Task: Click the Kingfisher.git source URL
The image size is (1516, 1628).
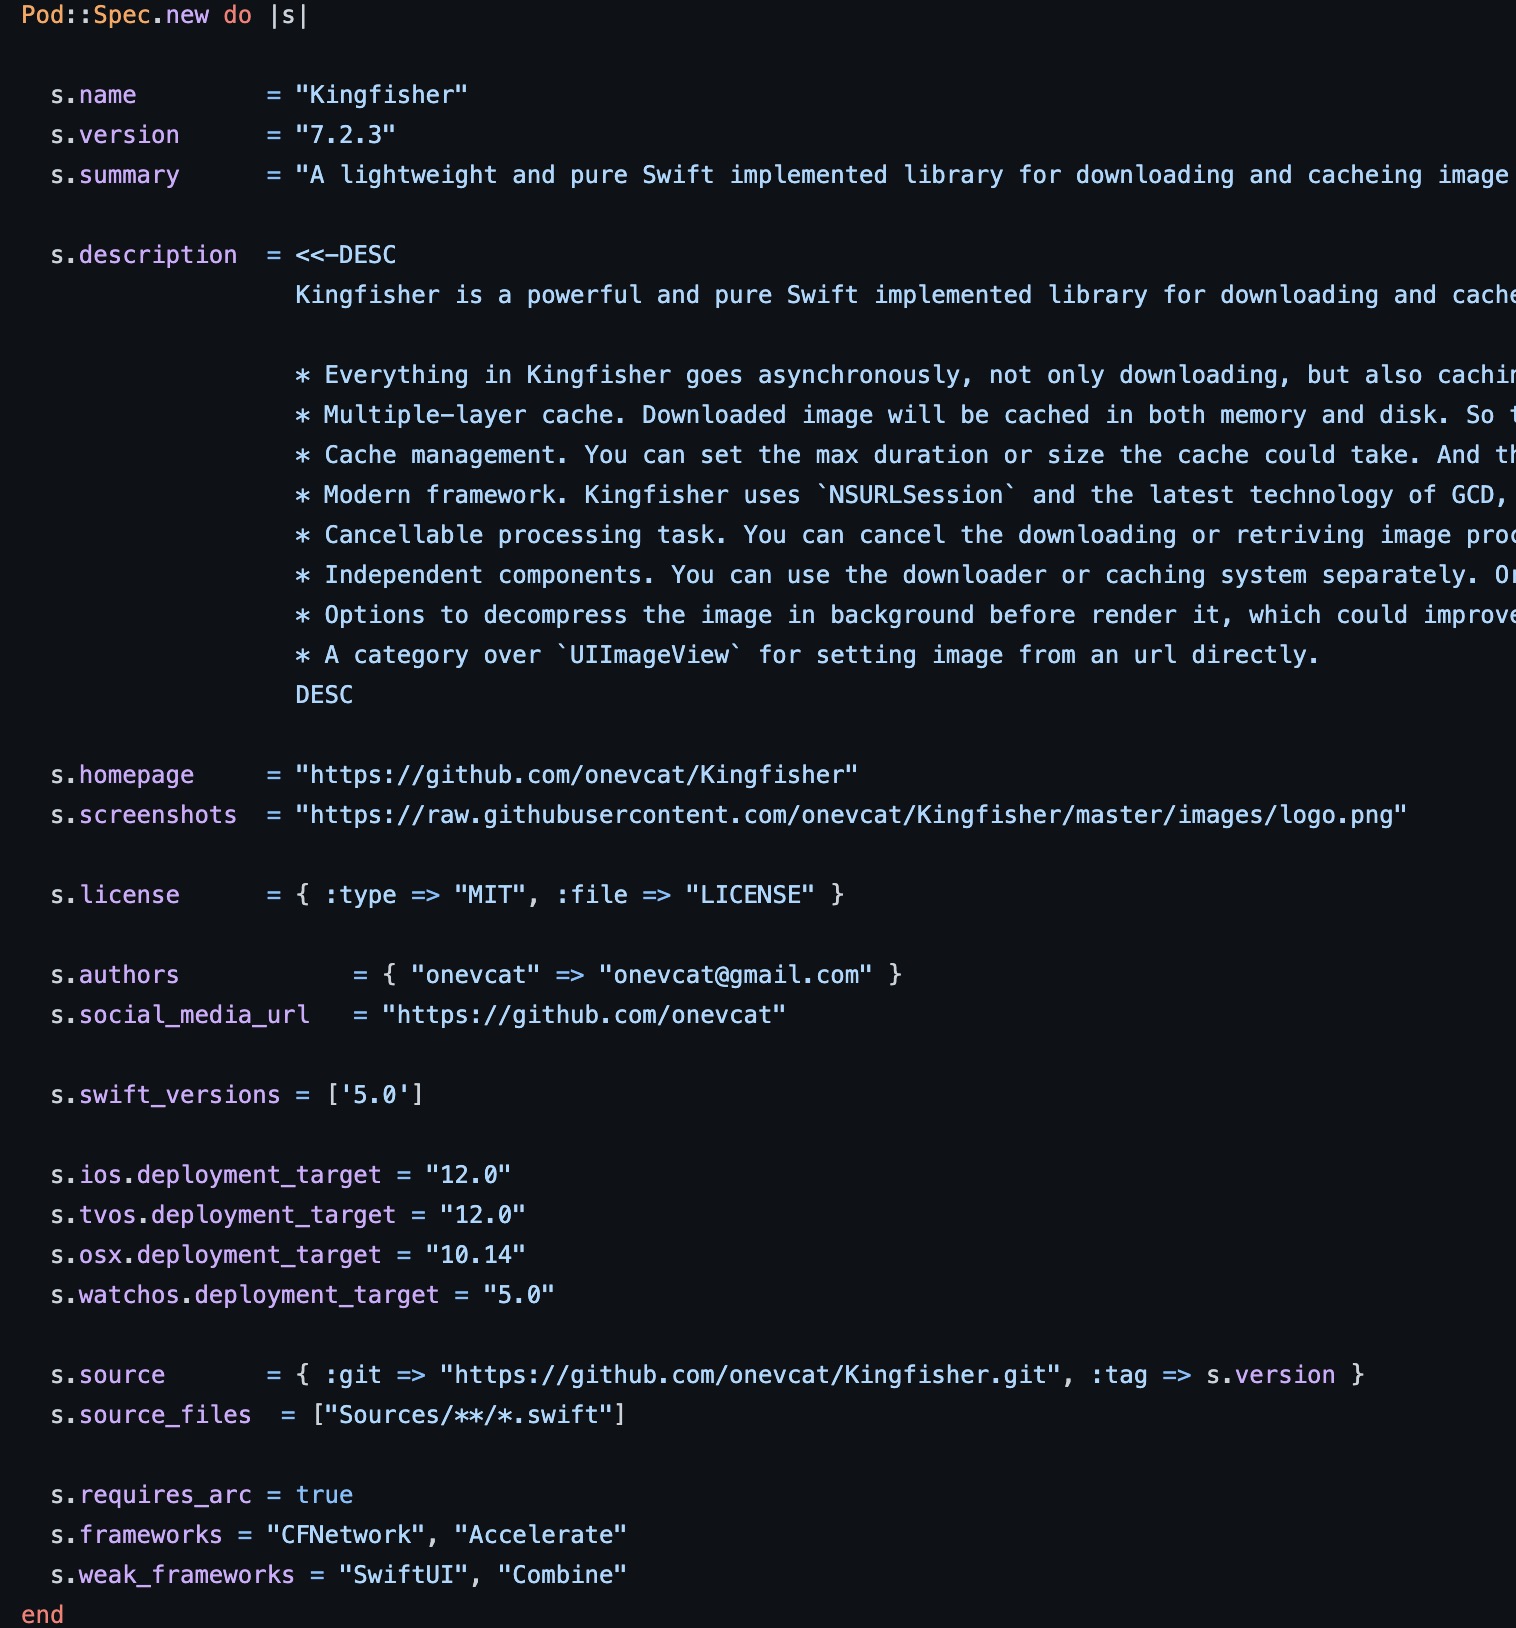Action: point(750,1375)
